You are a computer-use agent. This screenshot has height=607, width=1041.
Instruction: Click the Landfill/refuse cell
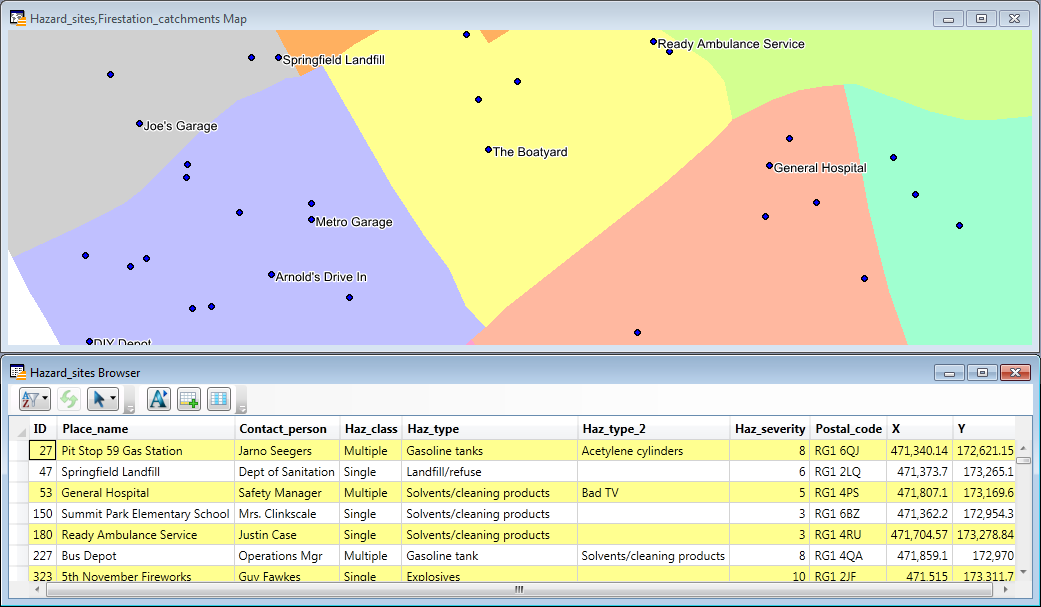(x=489, y=472)
